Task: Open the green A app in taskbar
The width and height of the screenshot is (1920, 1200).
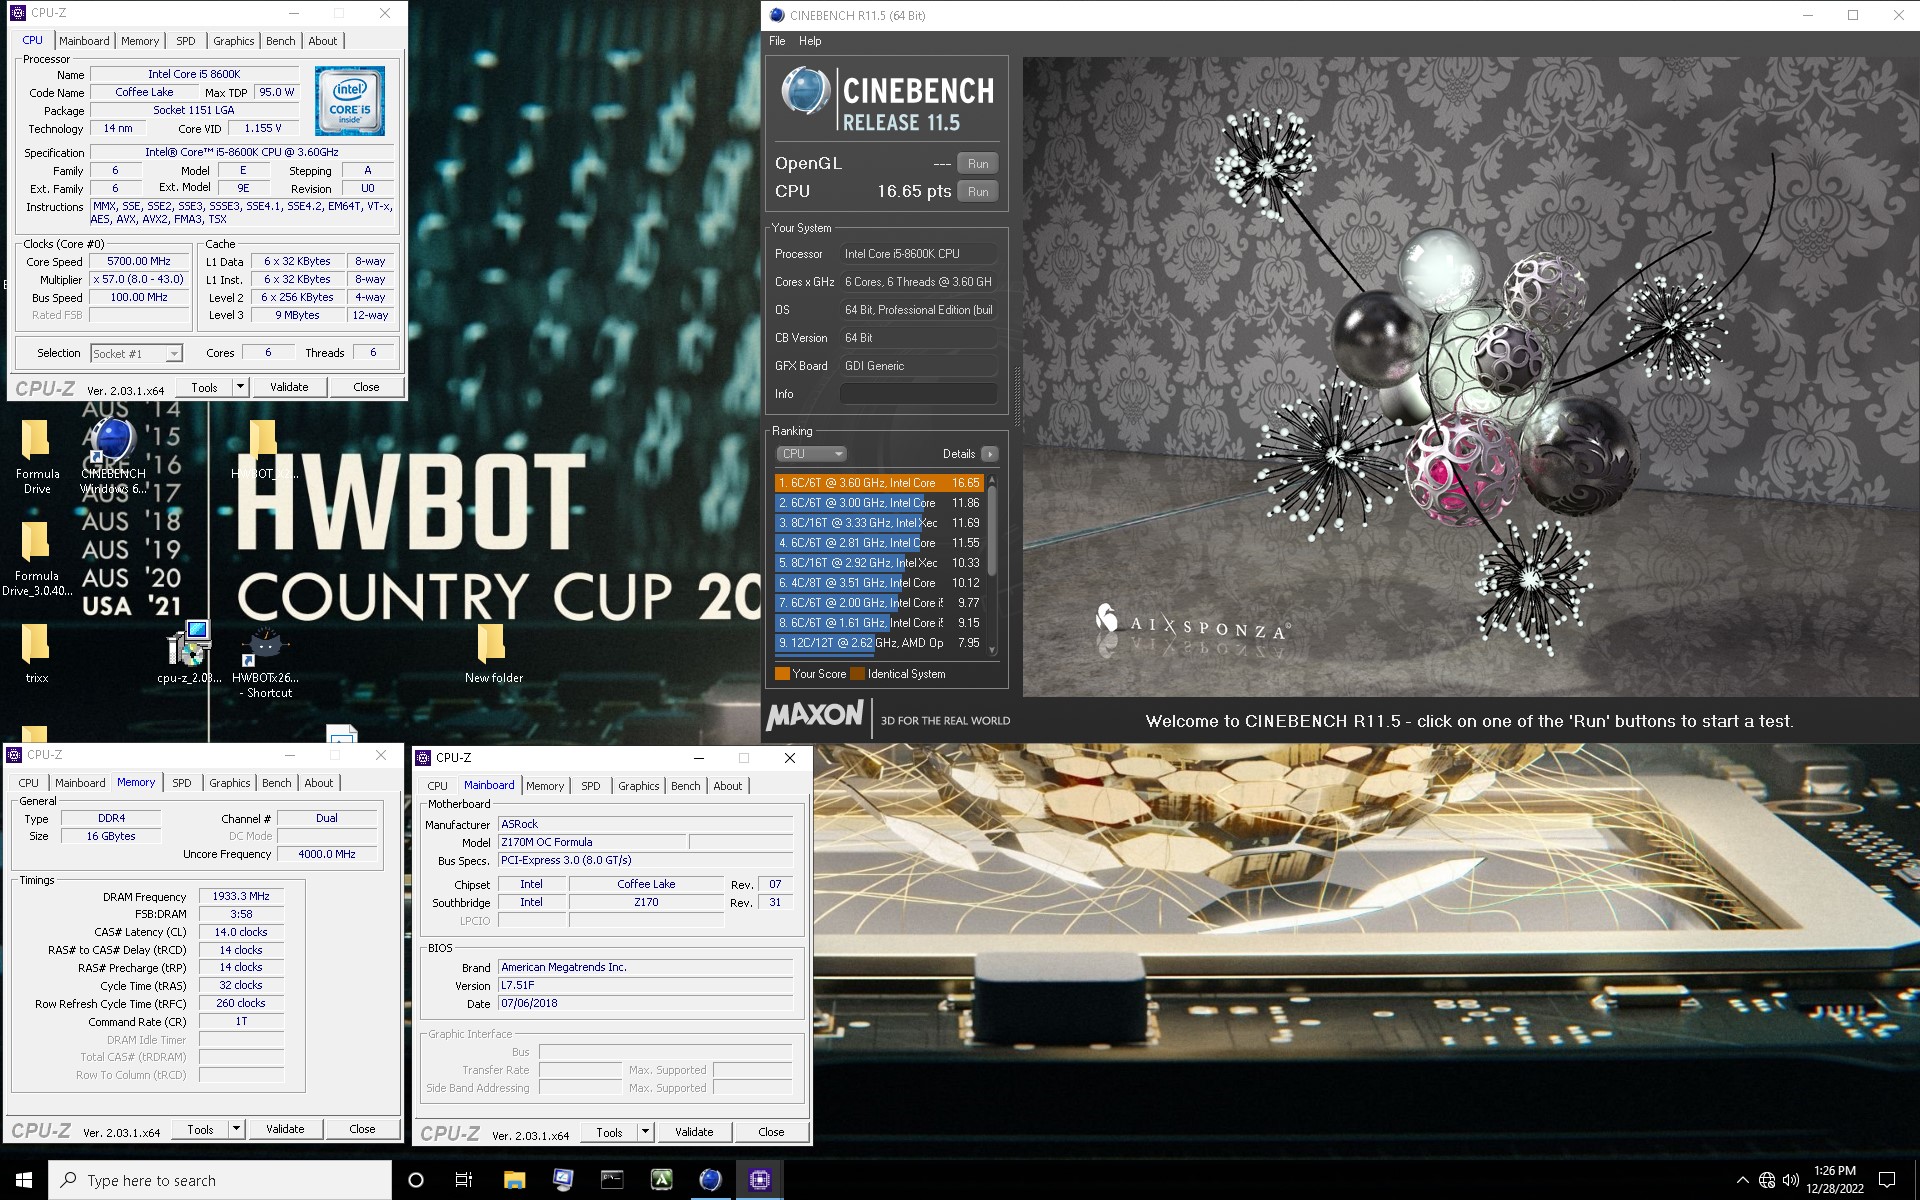Action: point(661,1180)
